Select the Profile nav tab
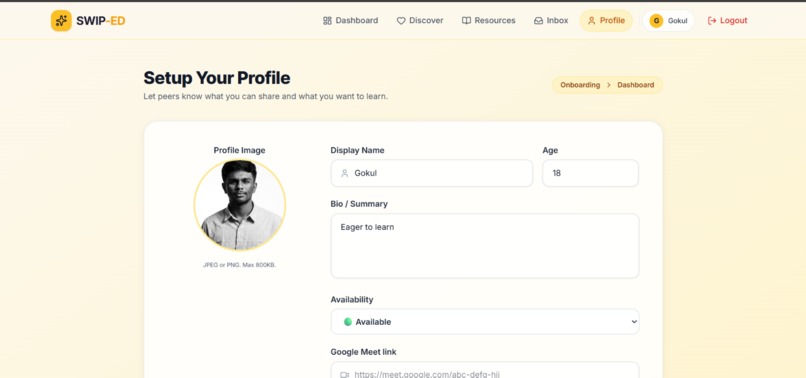Viewport: 806px width, 378px height. tap(607, 21)
